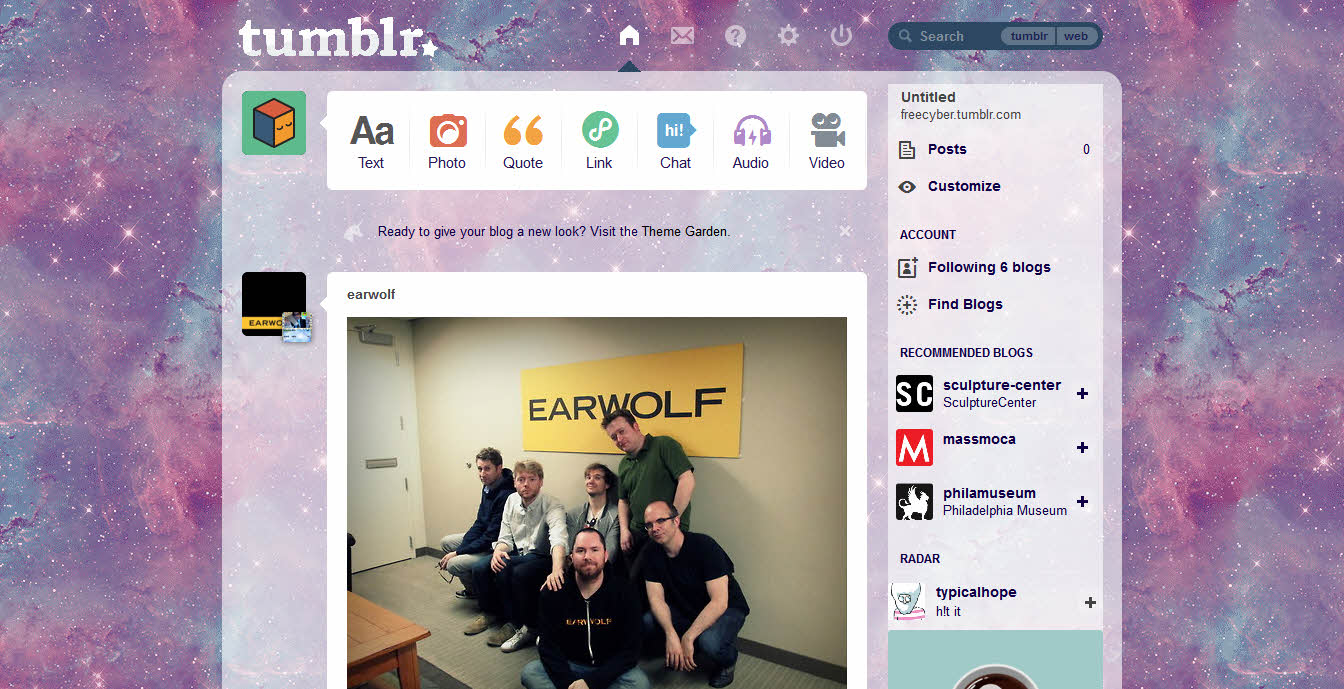Switch search scope to web
The width and height of the screenshot is (1344, 689).
point(1076,36)
